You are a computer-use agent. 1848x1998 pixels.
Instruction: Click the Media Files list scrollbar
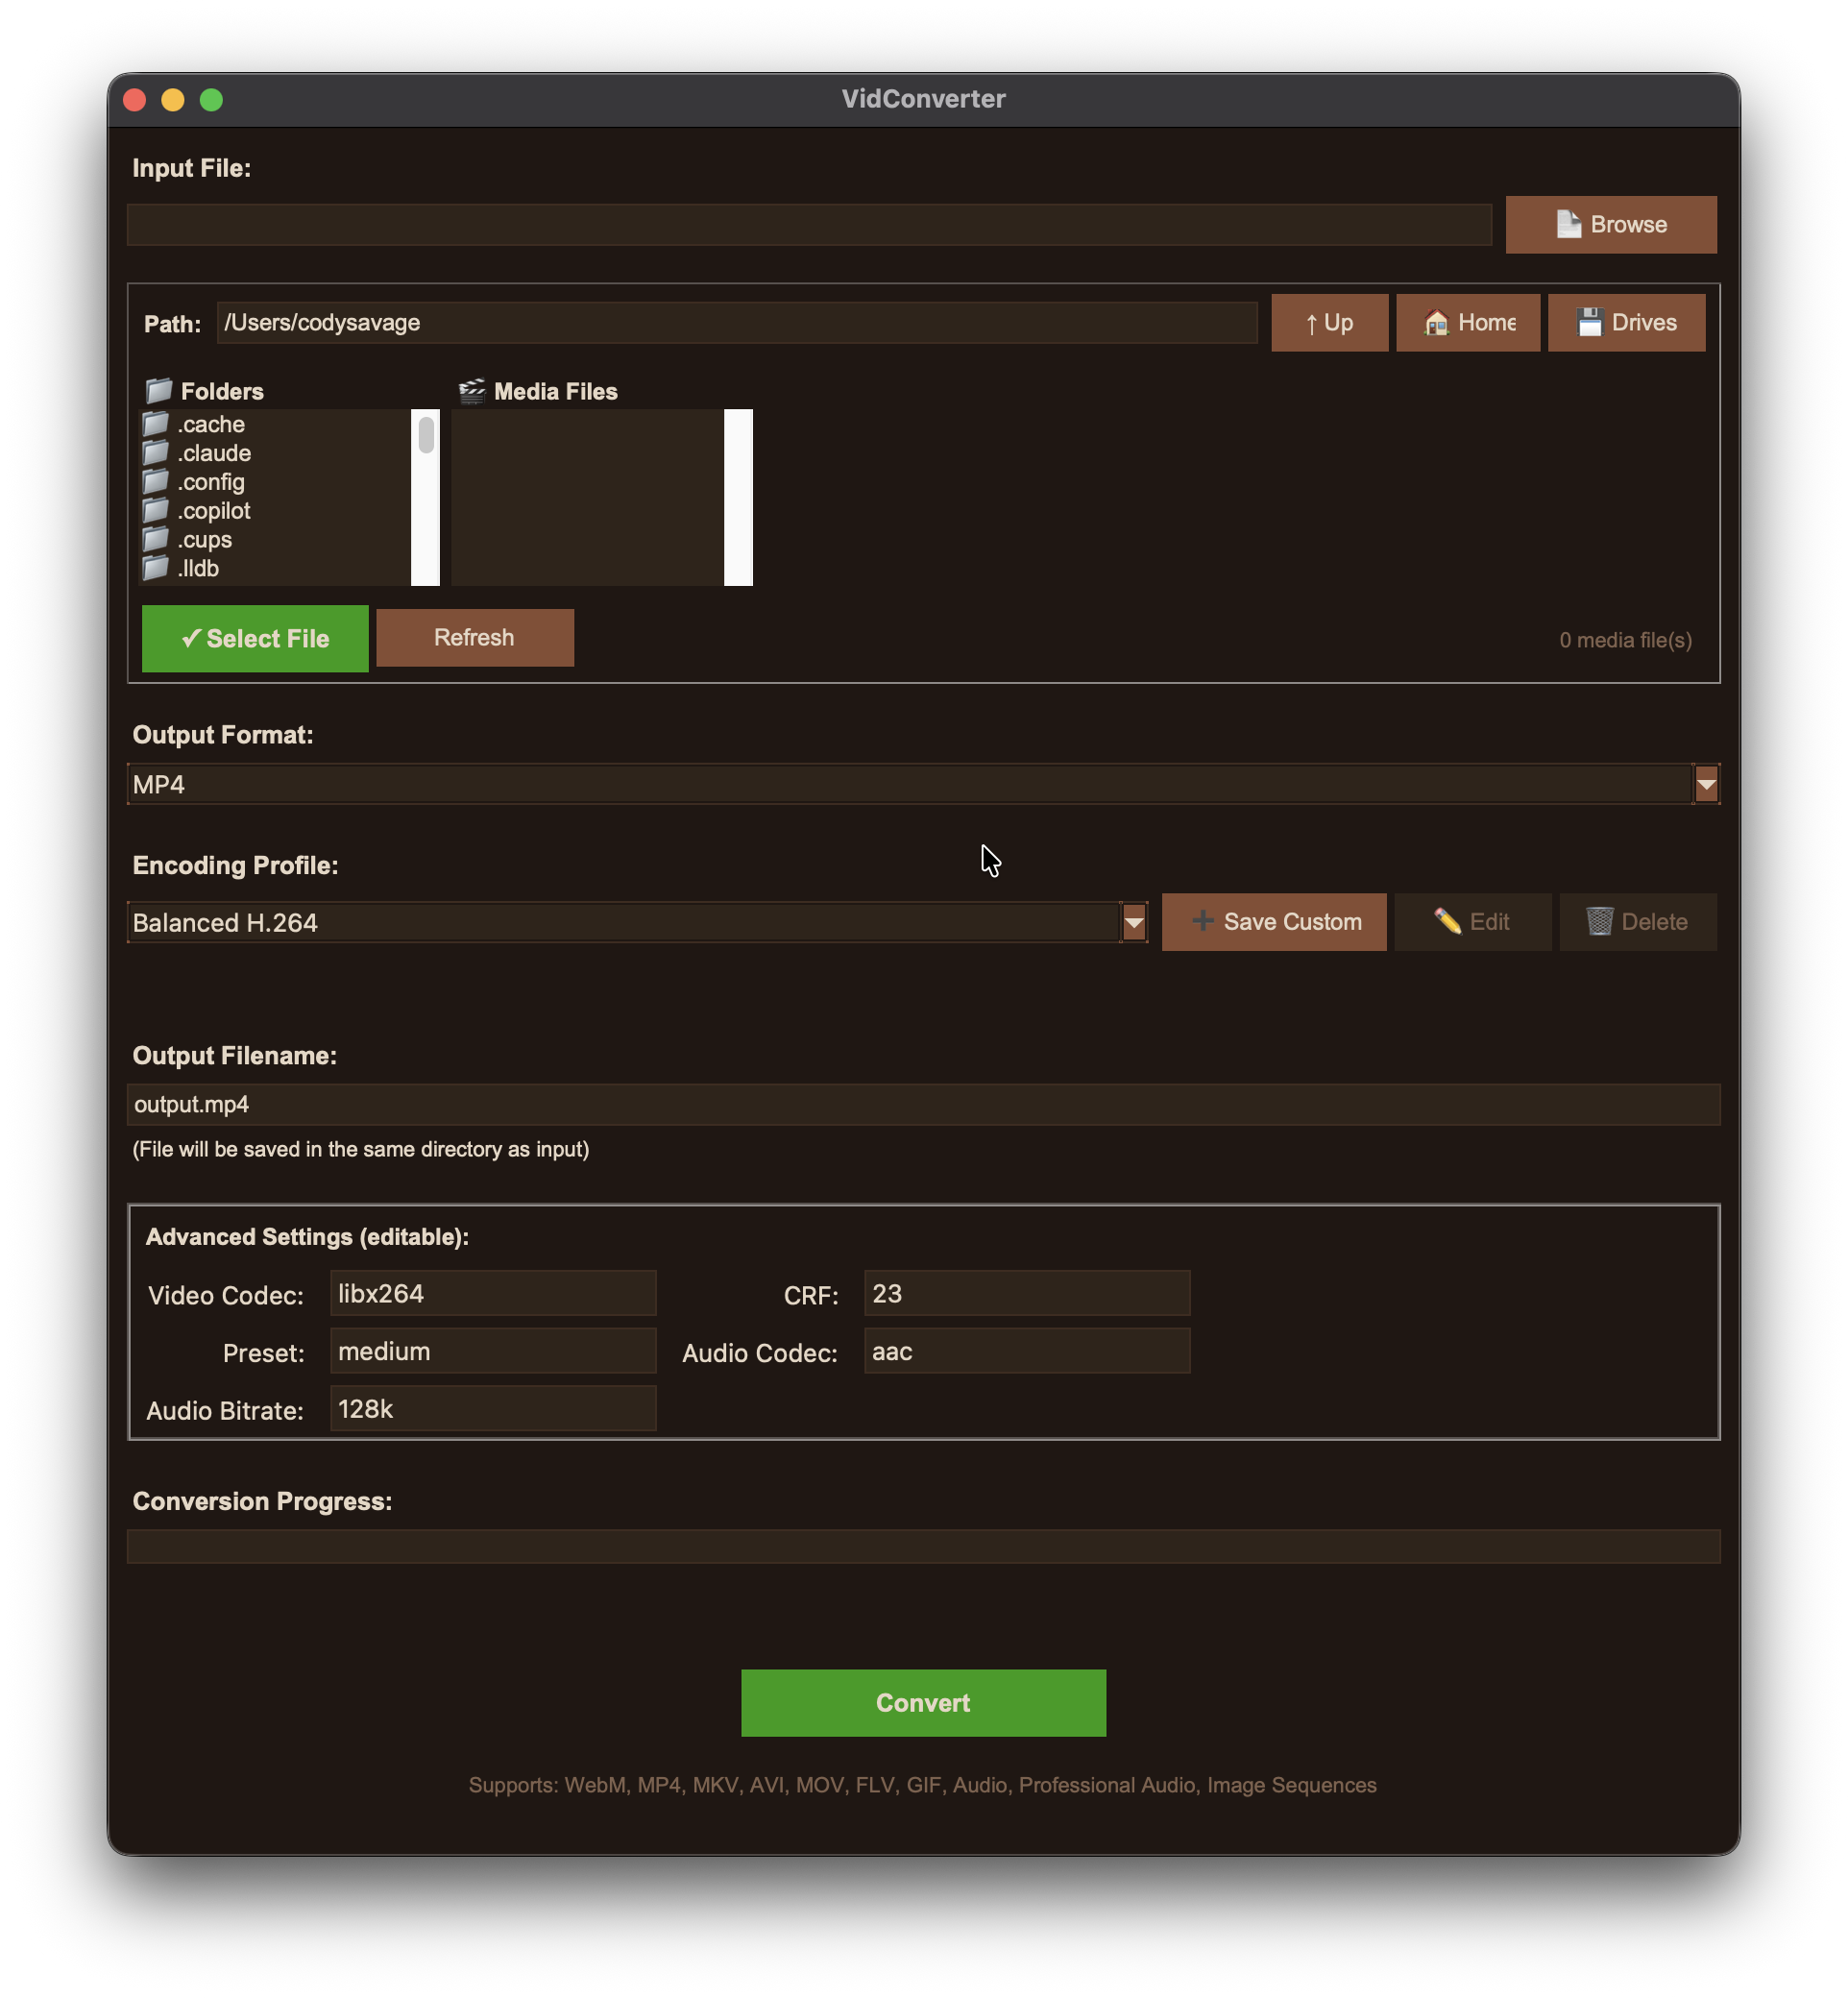click(x=738, y=497)
